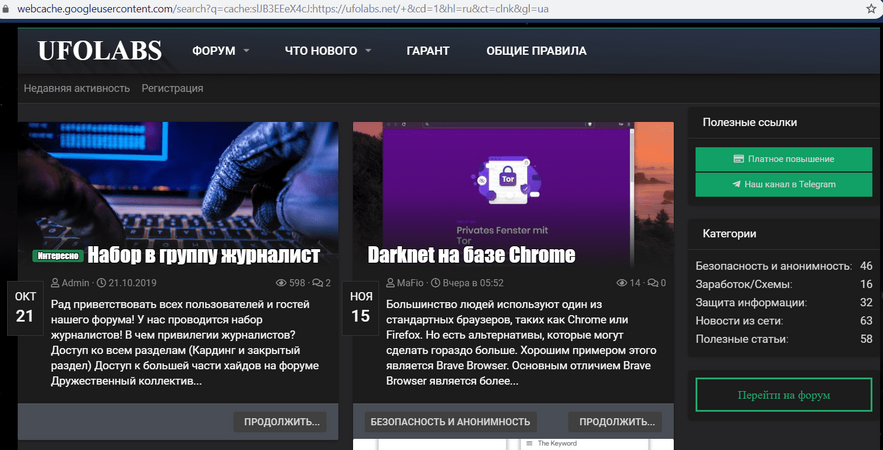Click the author name MaFio

(411, 283)
